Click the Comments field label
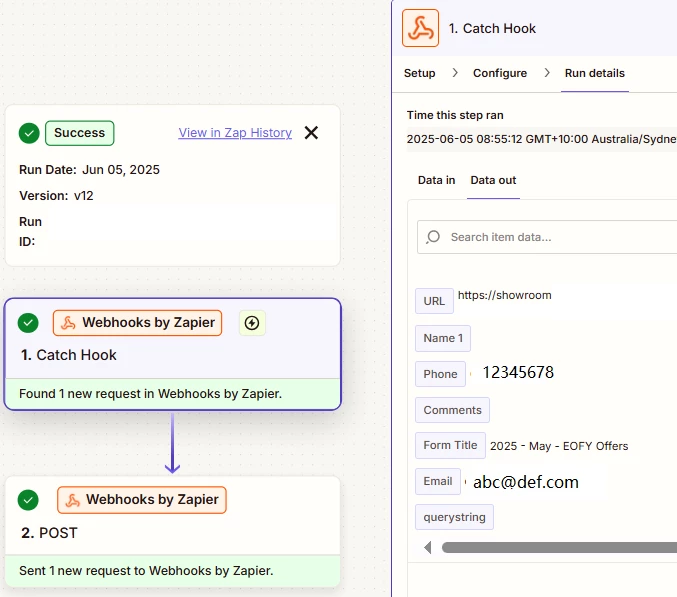This screenshot has height=597, width=677. 452,410
